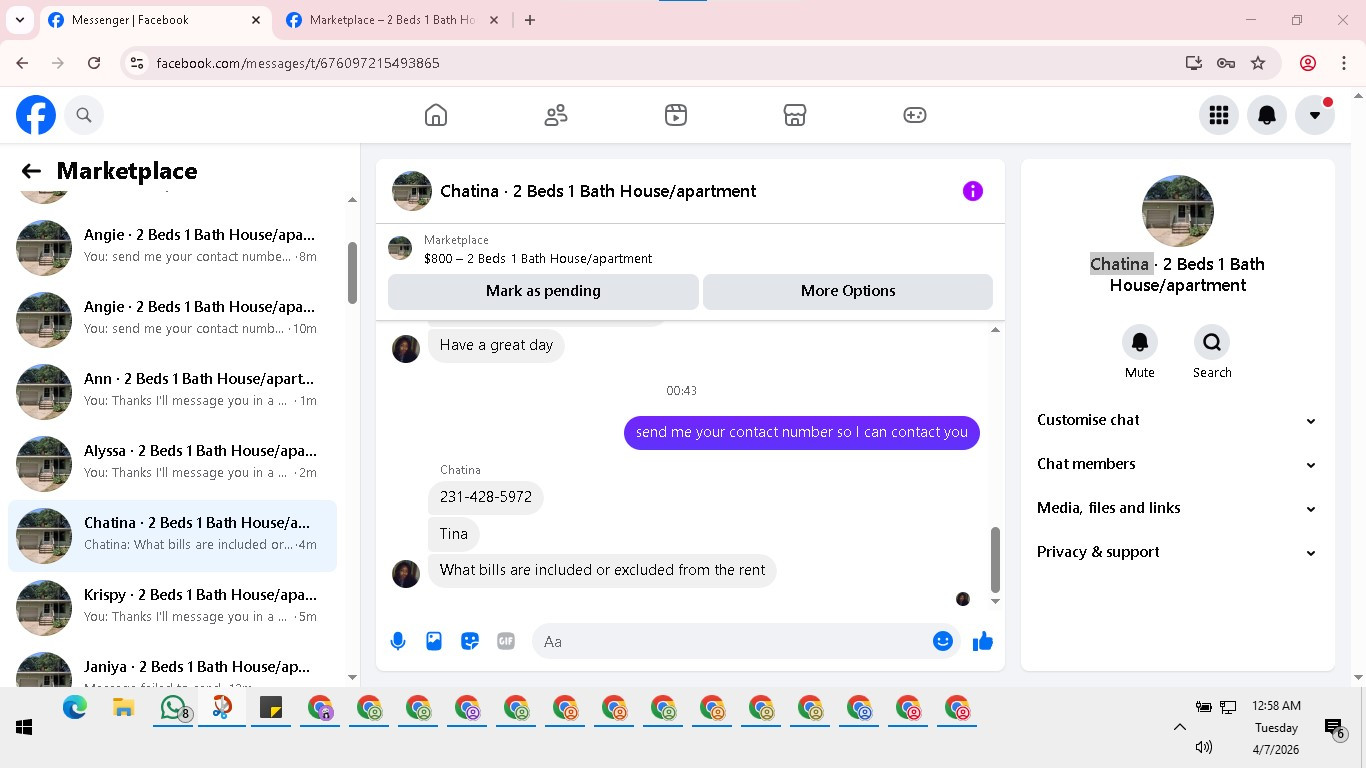The image size is (1366, 768).
Task: Expand Privacy & support section
Action: [1177, 552]
